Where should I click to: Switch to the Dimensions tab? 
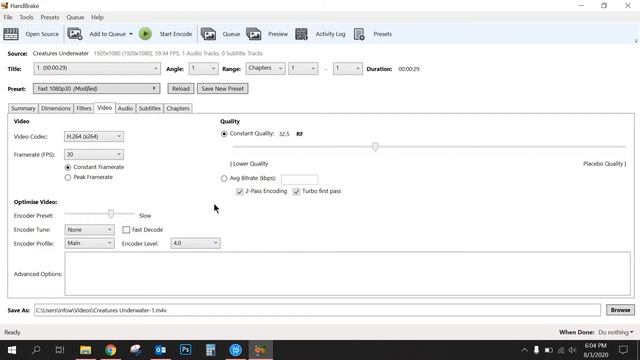pyautogui.click(x=56, y=109)
